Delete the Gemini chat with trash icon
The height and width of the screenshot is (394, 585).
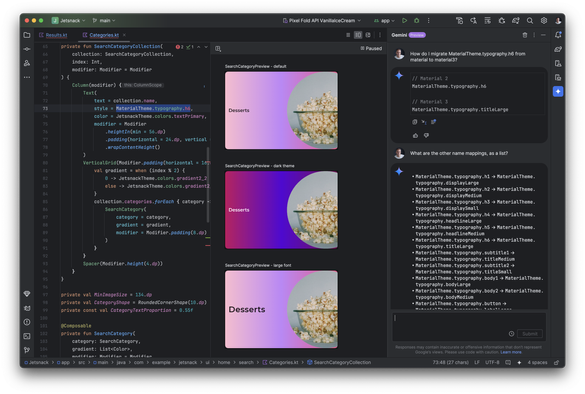[525, 35]
